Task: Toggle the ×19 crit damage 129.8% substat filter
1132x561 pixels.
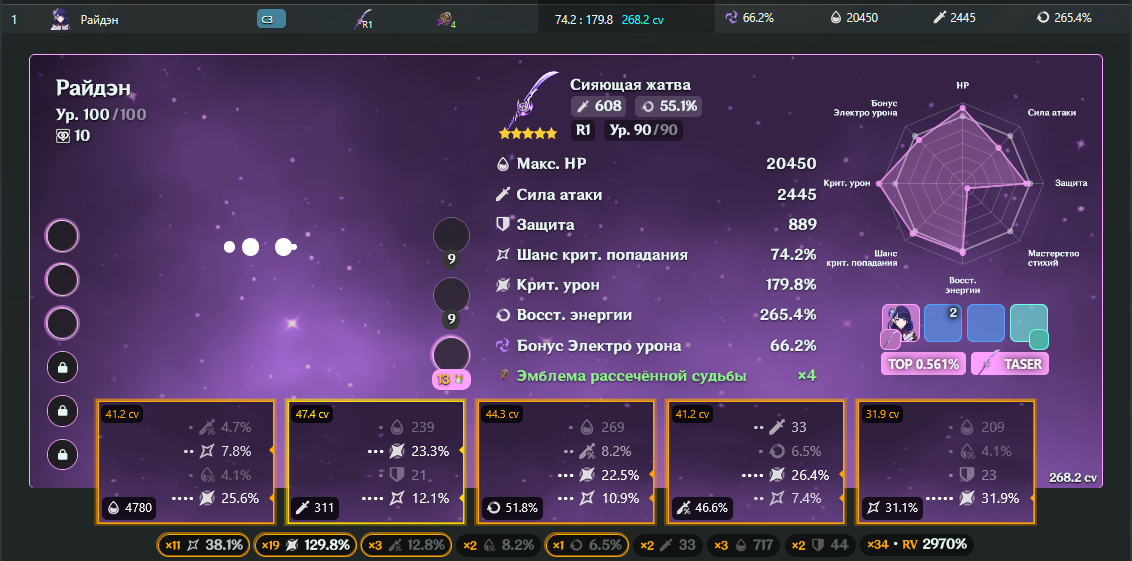Action: [x=306, y=545]
